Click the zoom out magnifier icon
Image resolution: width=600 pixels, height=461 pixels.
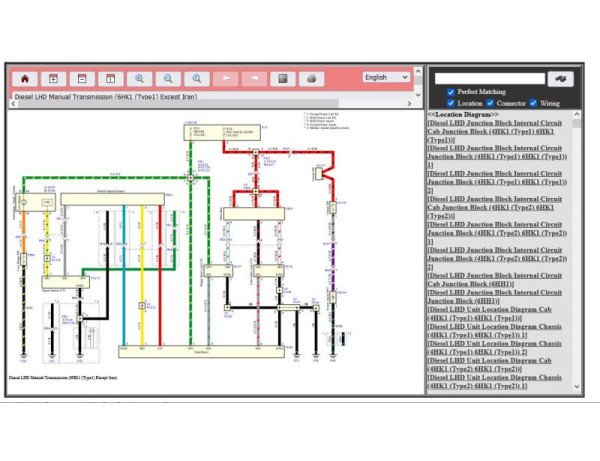[169, 78]
